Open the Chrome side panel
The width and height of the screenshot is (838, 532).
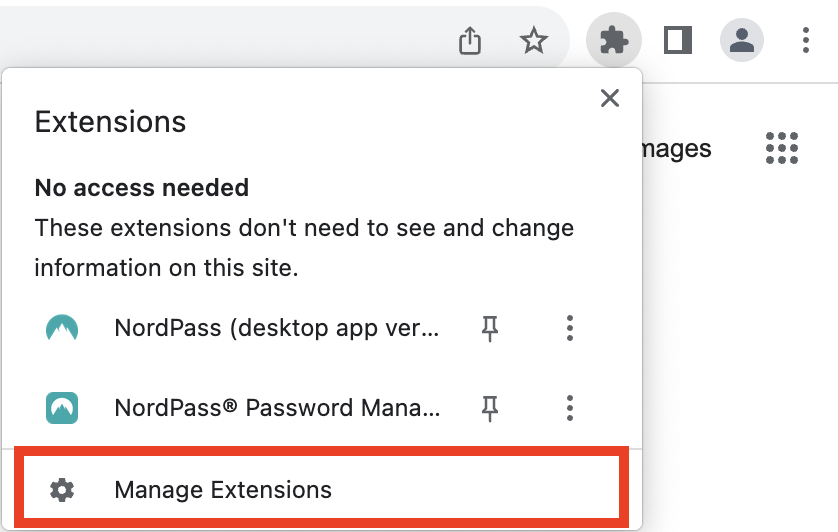coord(678,41)
